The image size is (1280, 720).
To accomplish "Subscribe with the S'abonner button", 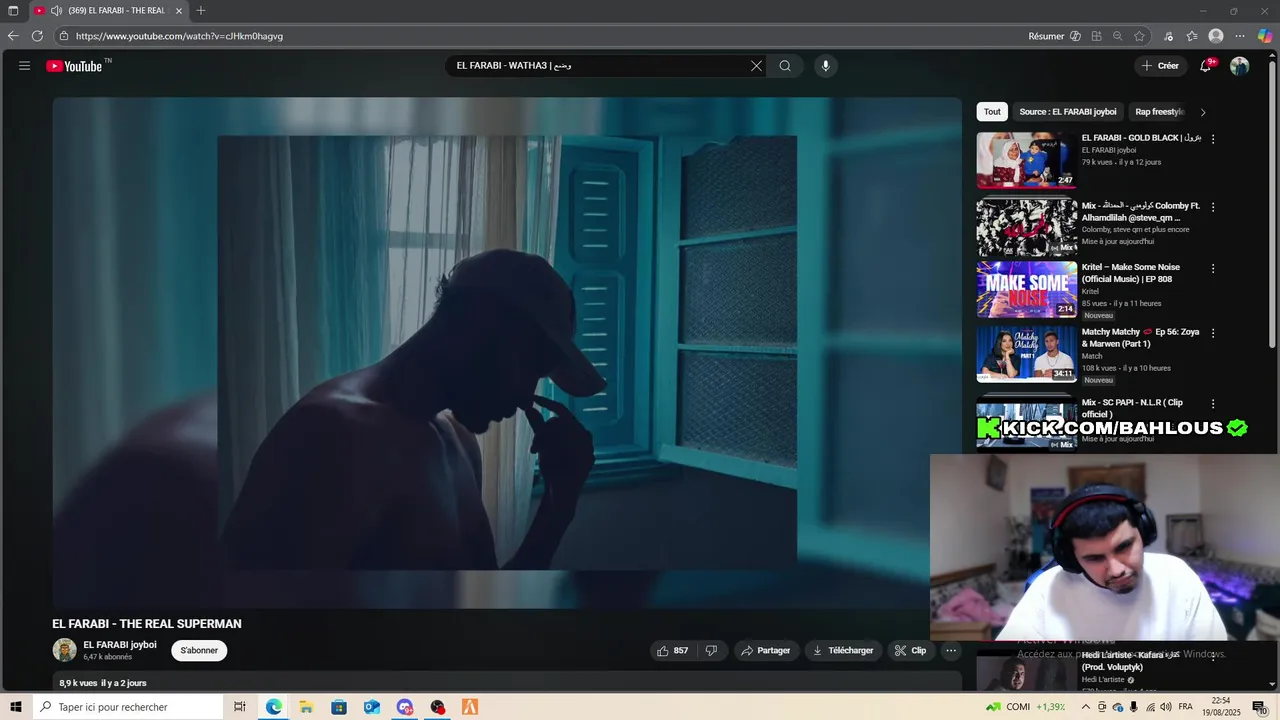I will [199, 651].
